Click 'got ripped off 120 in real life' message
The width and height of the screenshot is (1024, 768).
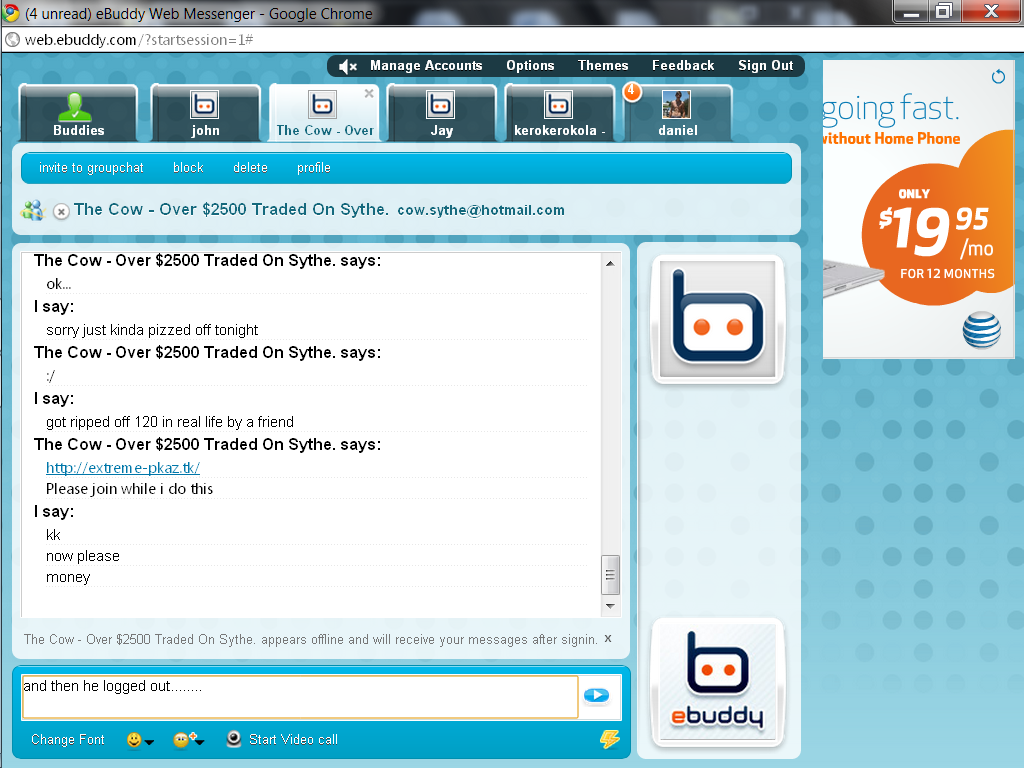click(170, 422)
